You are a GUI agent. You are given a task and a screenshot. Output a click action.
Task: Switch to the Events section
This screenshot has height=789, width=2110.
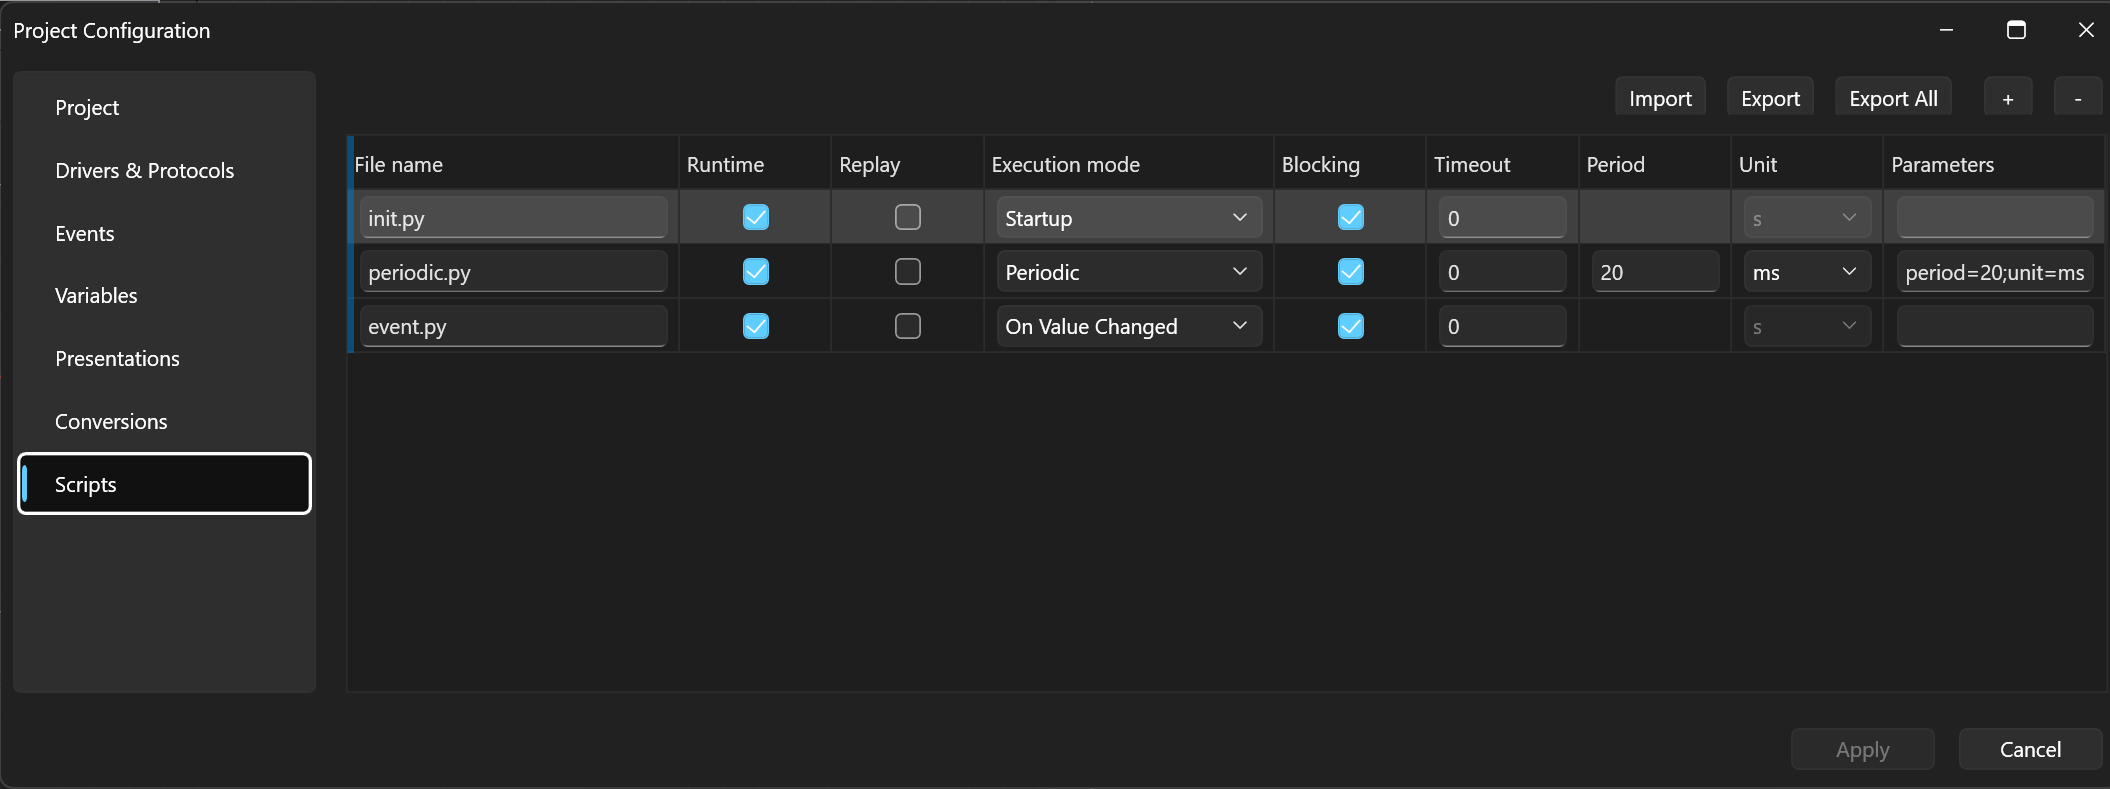coord(165,234)
